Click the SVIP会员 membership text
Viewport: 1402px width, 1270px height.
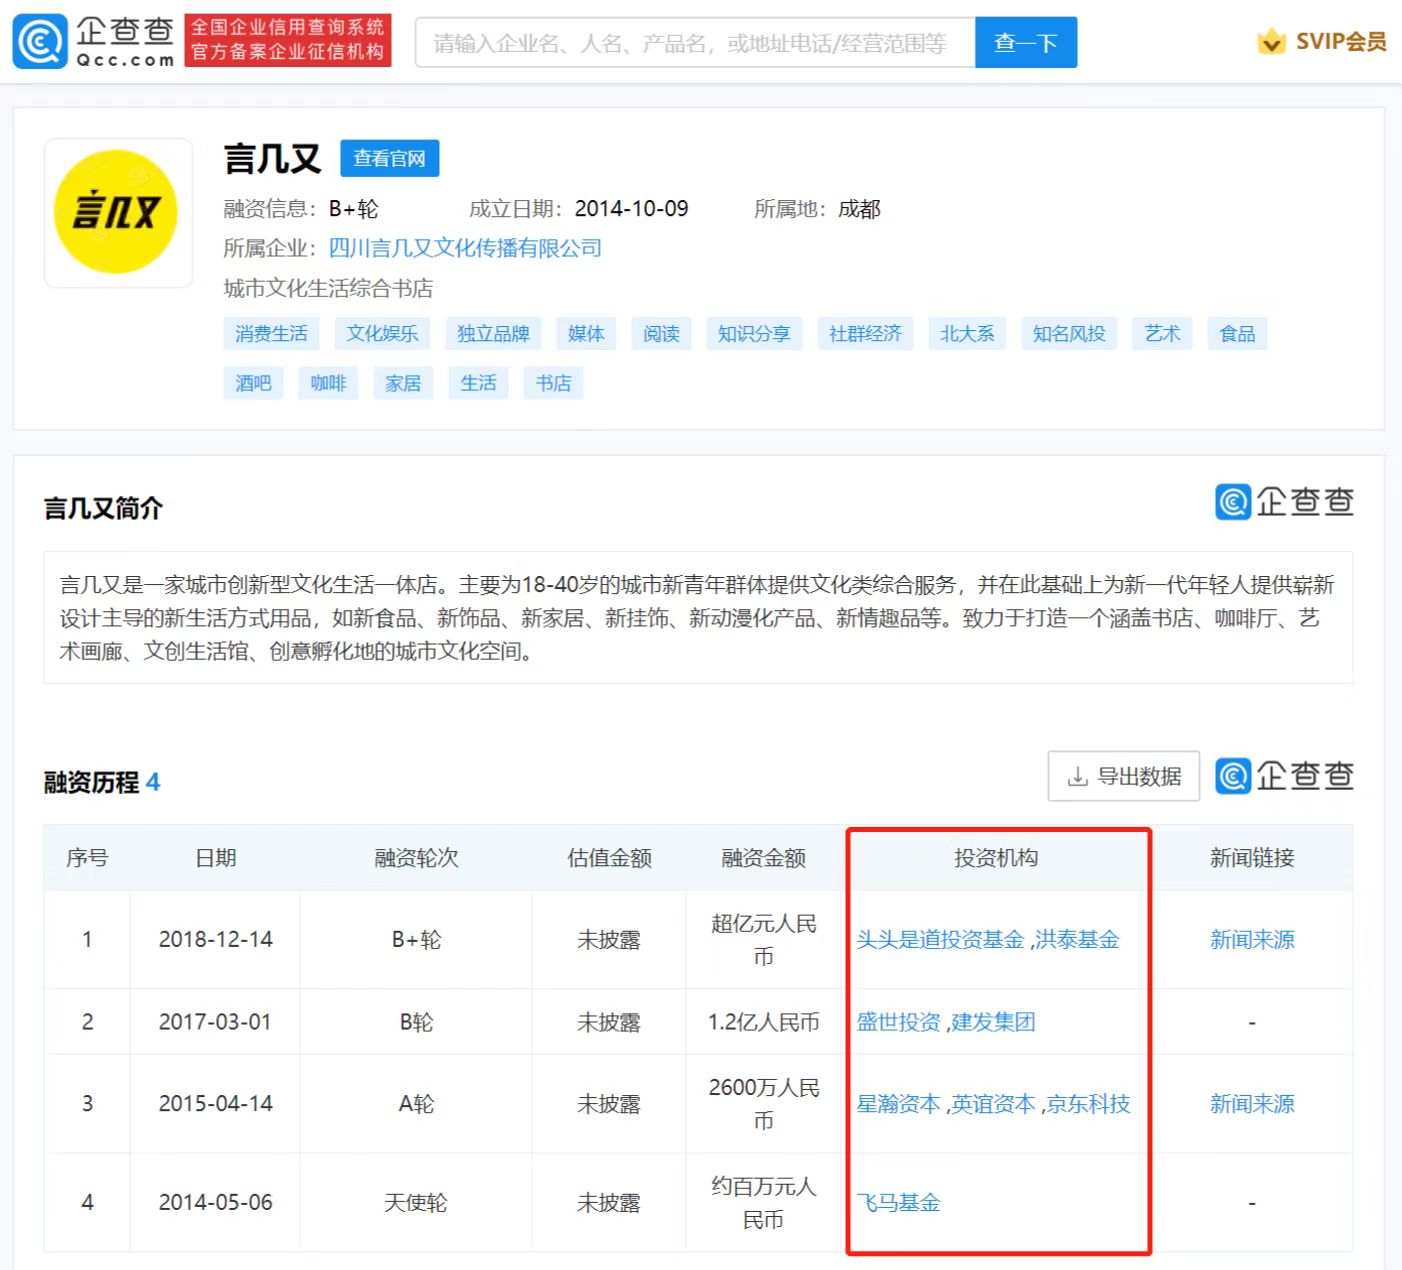[1341, 42]
